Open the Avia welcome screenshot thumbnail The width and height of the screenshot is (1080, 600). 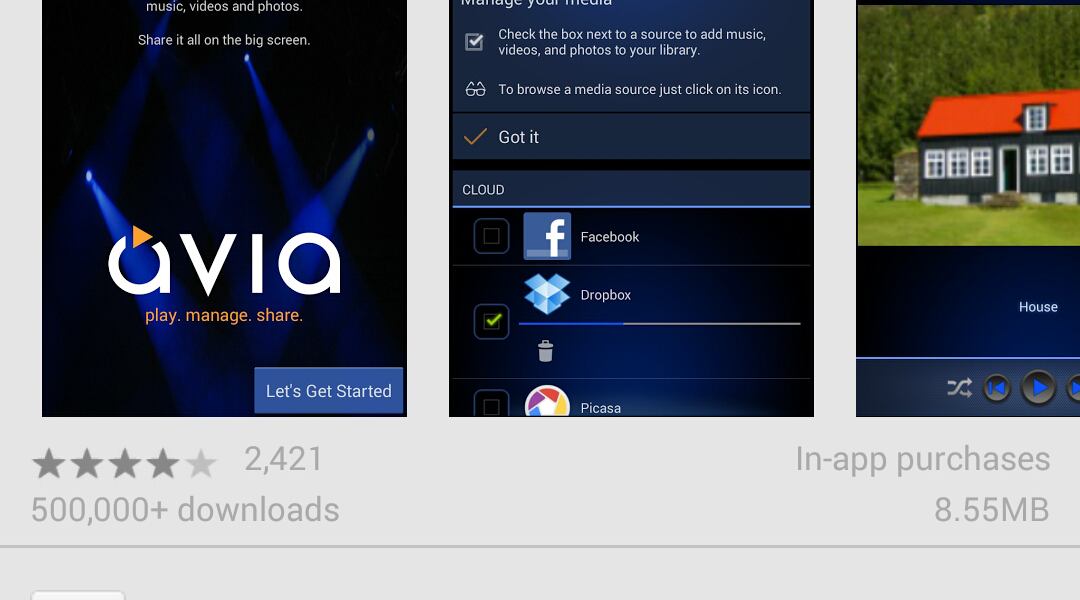click(225, 208)
